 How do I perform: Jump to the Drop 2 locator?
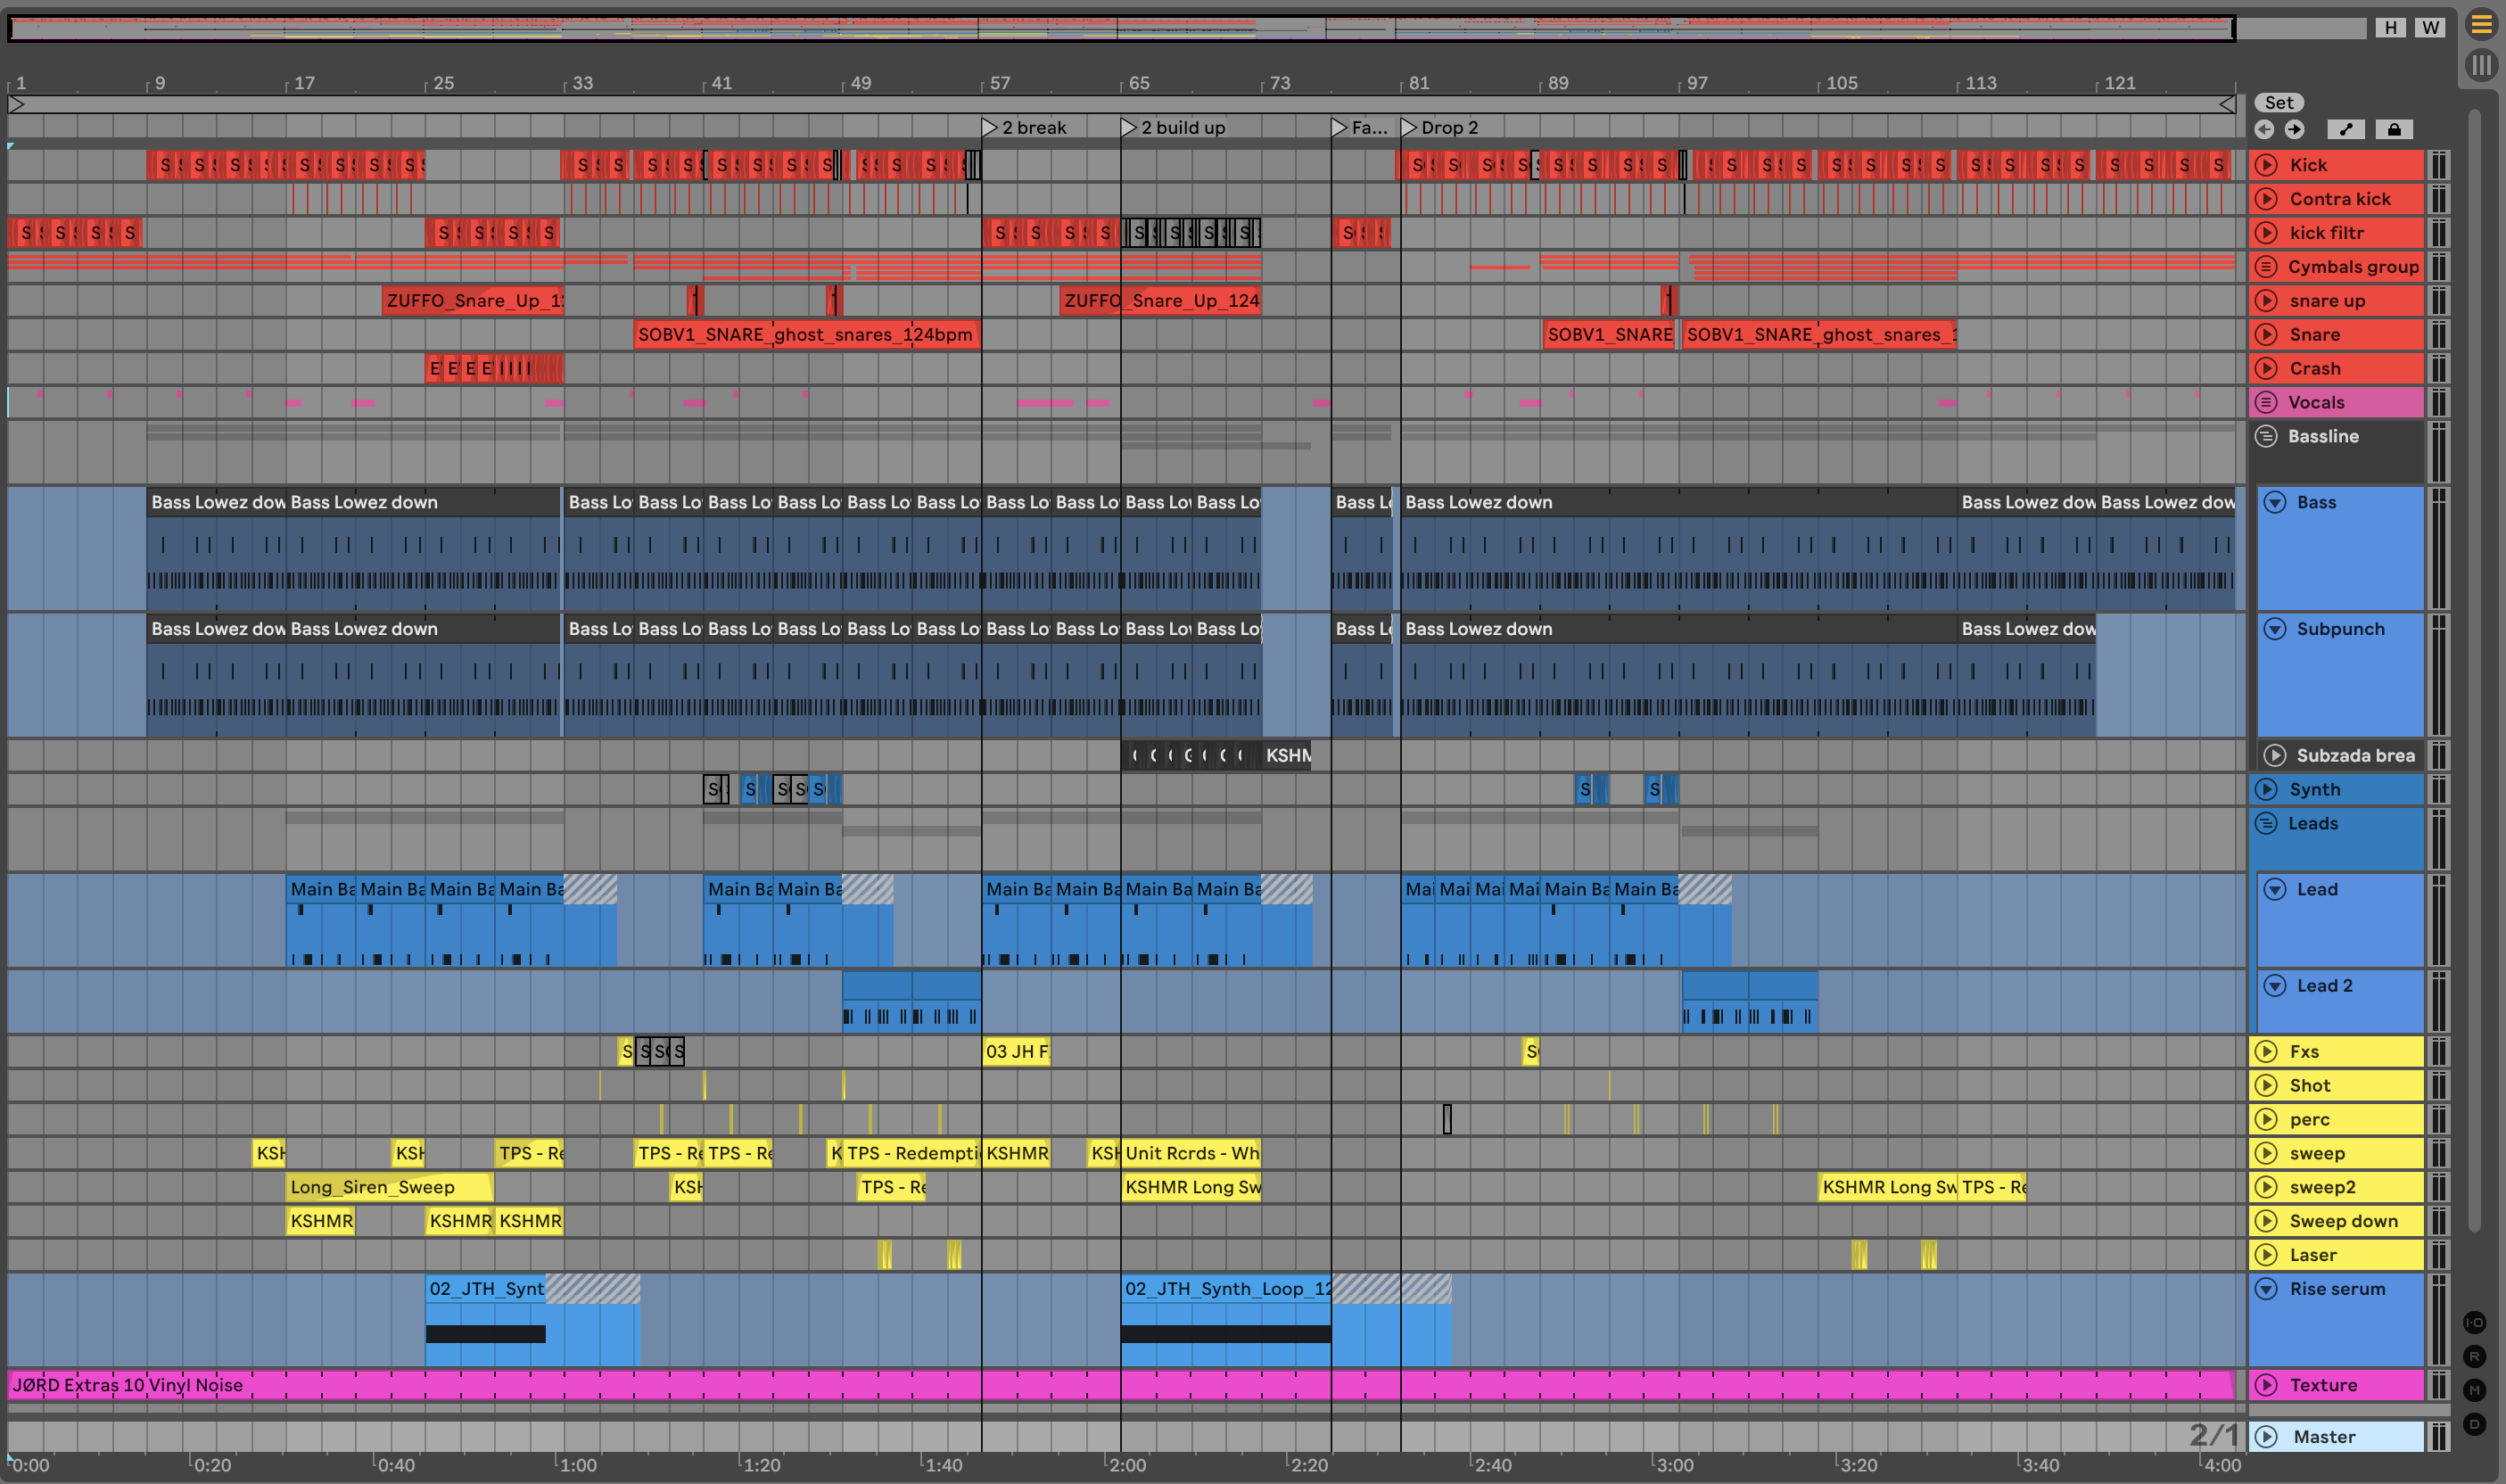(x=1409, y=127)
